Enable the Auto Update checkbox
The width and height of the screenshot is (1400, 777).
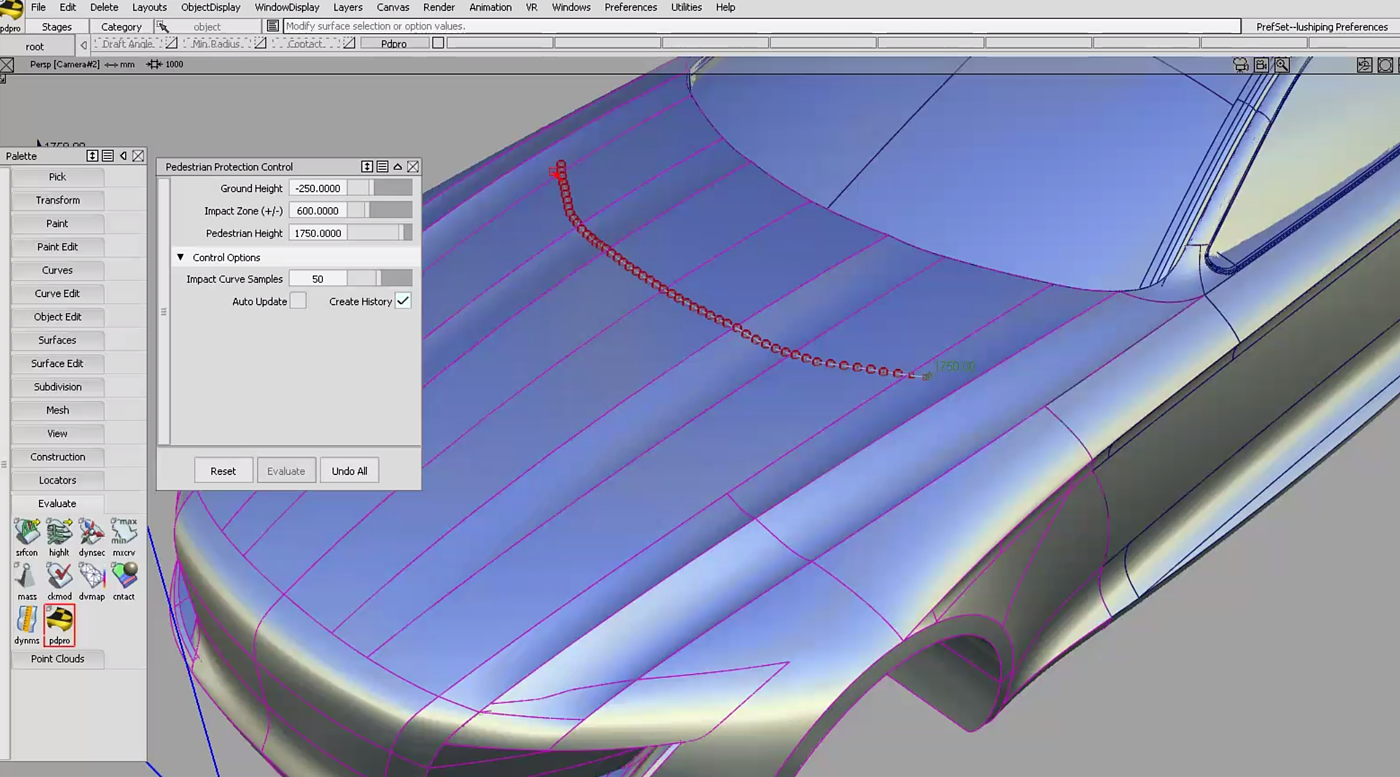pyautogui.click(x=298, y=301)
